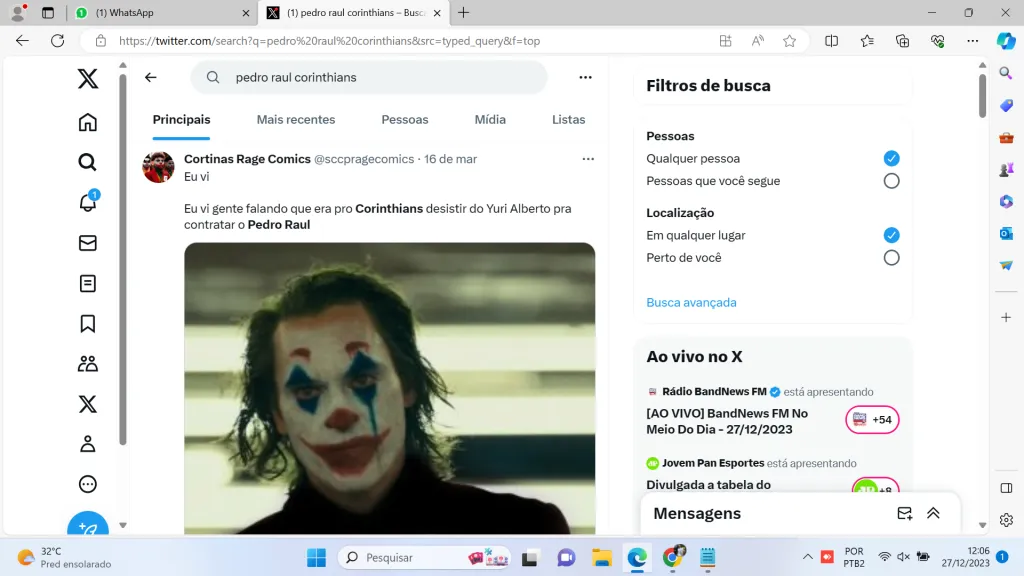The width and height of the screenshot is (1024, 576).
Task: Open Communities people icon in sidebar
Action: (x=88, y=364)
